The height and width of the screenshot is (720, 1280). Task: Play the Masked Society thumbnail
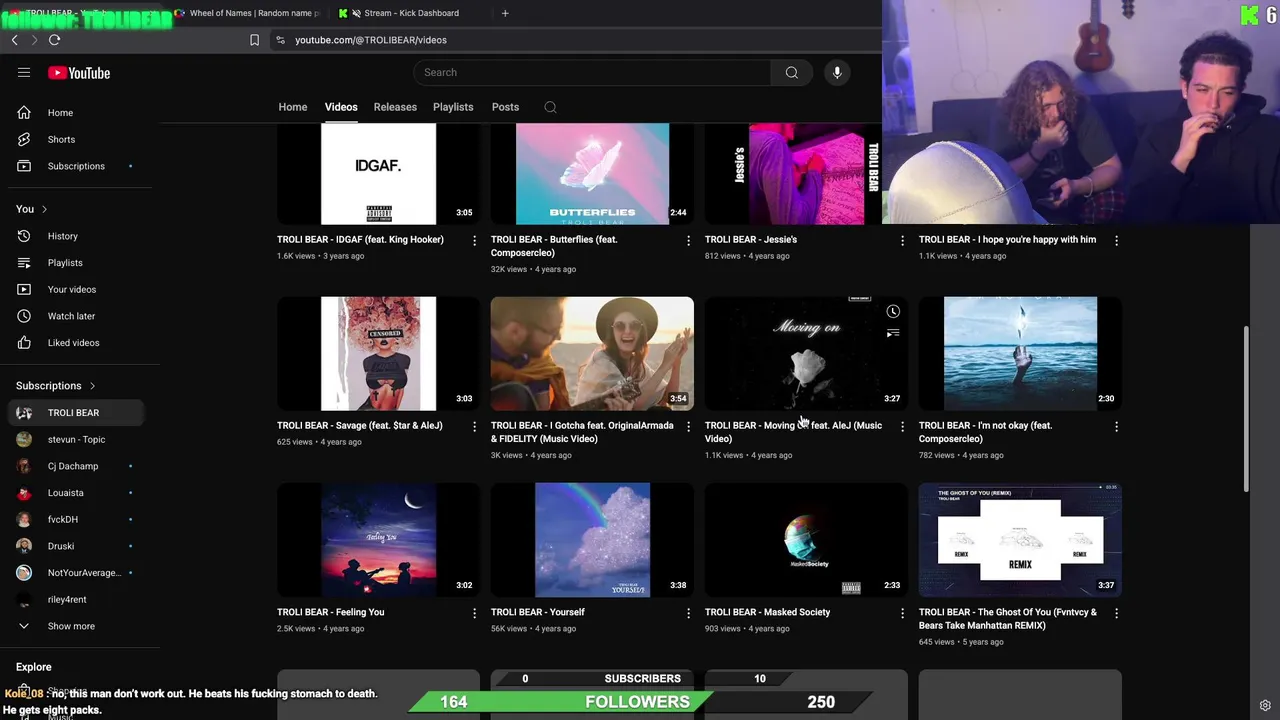click(806, 540)
